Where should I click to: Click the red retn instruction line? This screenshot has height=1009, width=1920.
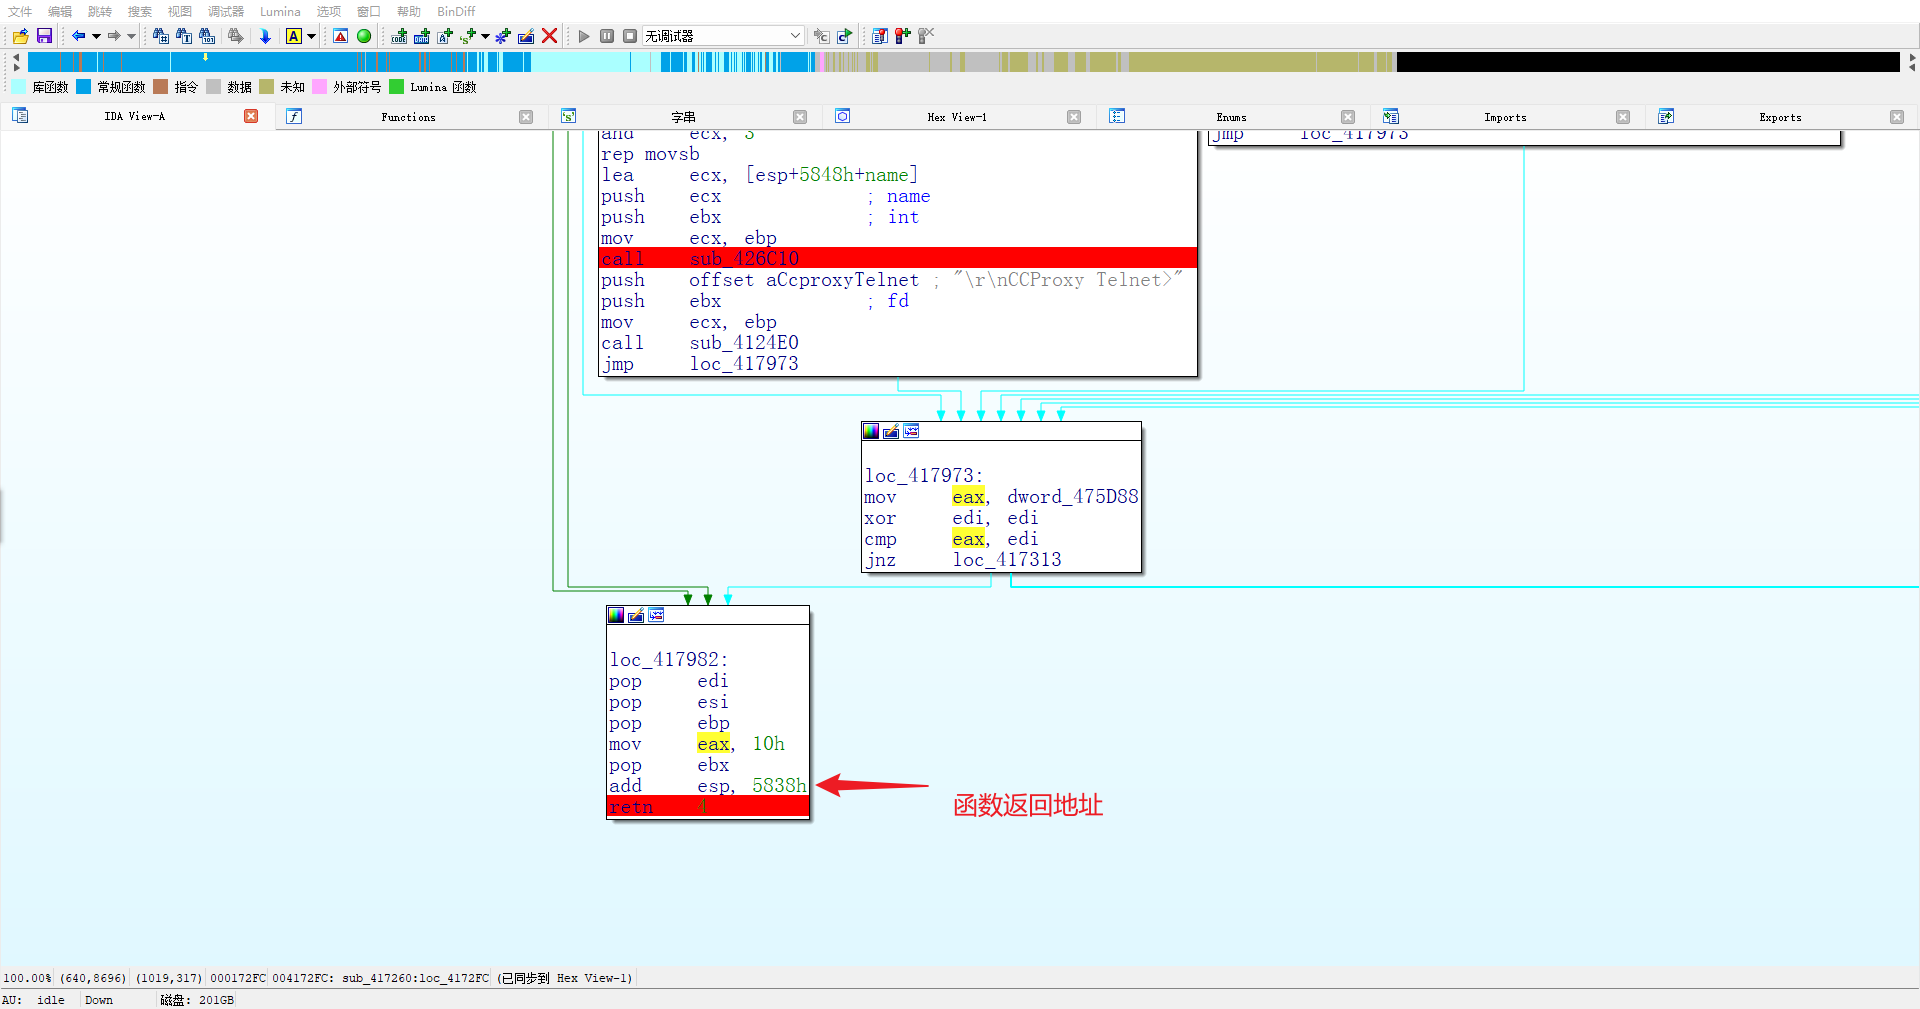coord(708,807)
